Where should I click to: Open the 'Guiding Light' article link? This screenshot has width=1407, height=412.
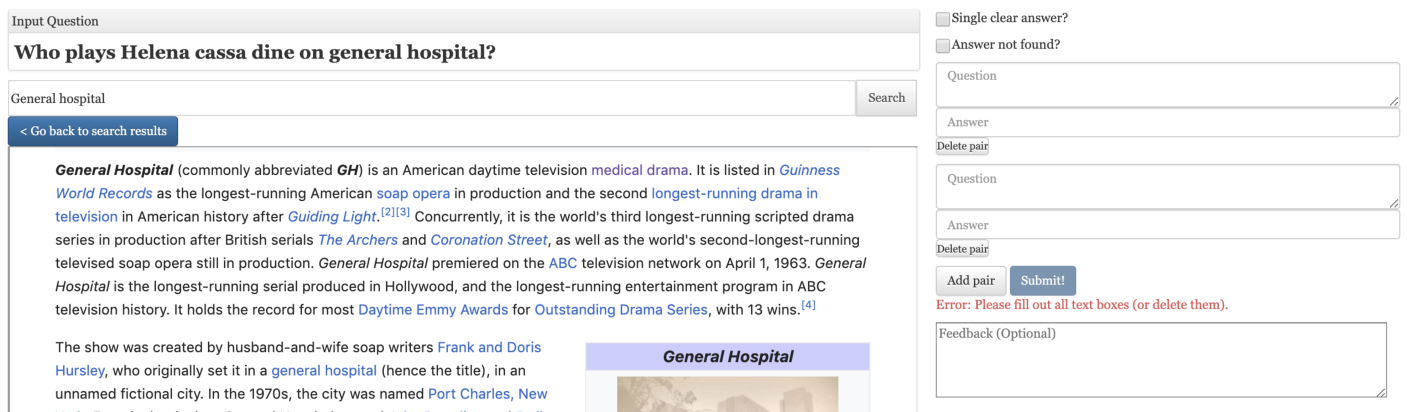(x=332, y=216)
